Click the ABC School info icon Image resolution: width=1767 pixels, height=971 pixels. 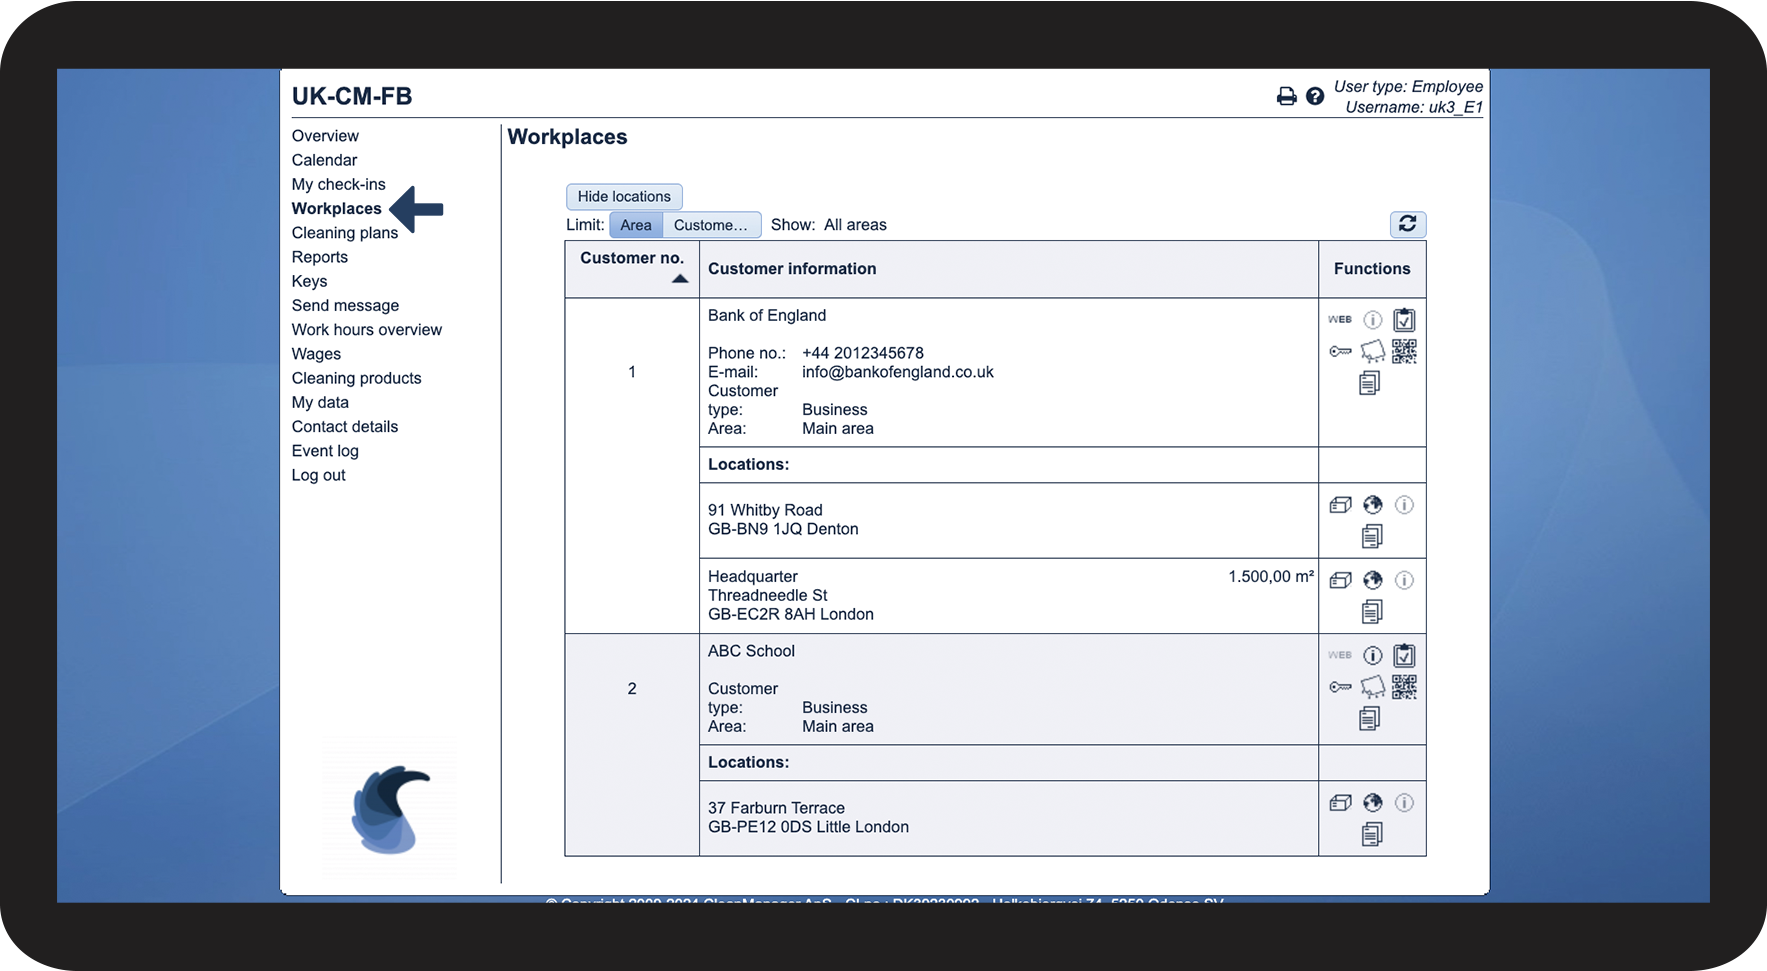[1372, 656]
